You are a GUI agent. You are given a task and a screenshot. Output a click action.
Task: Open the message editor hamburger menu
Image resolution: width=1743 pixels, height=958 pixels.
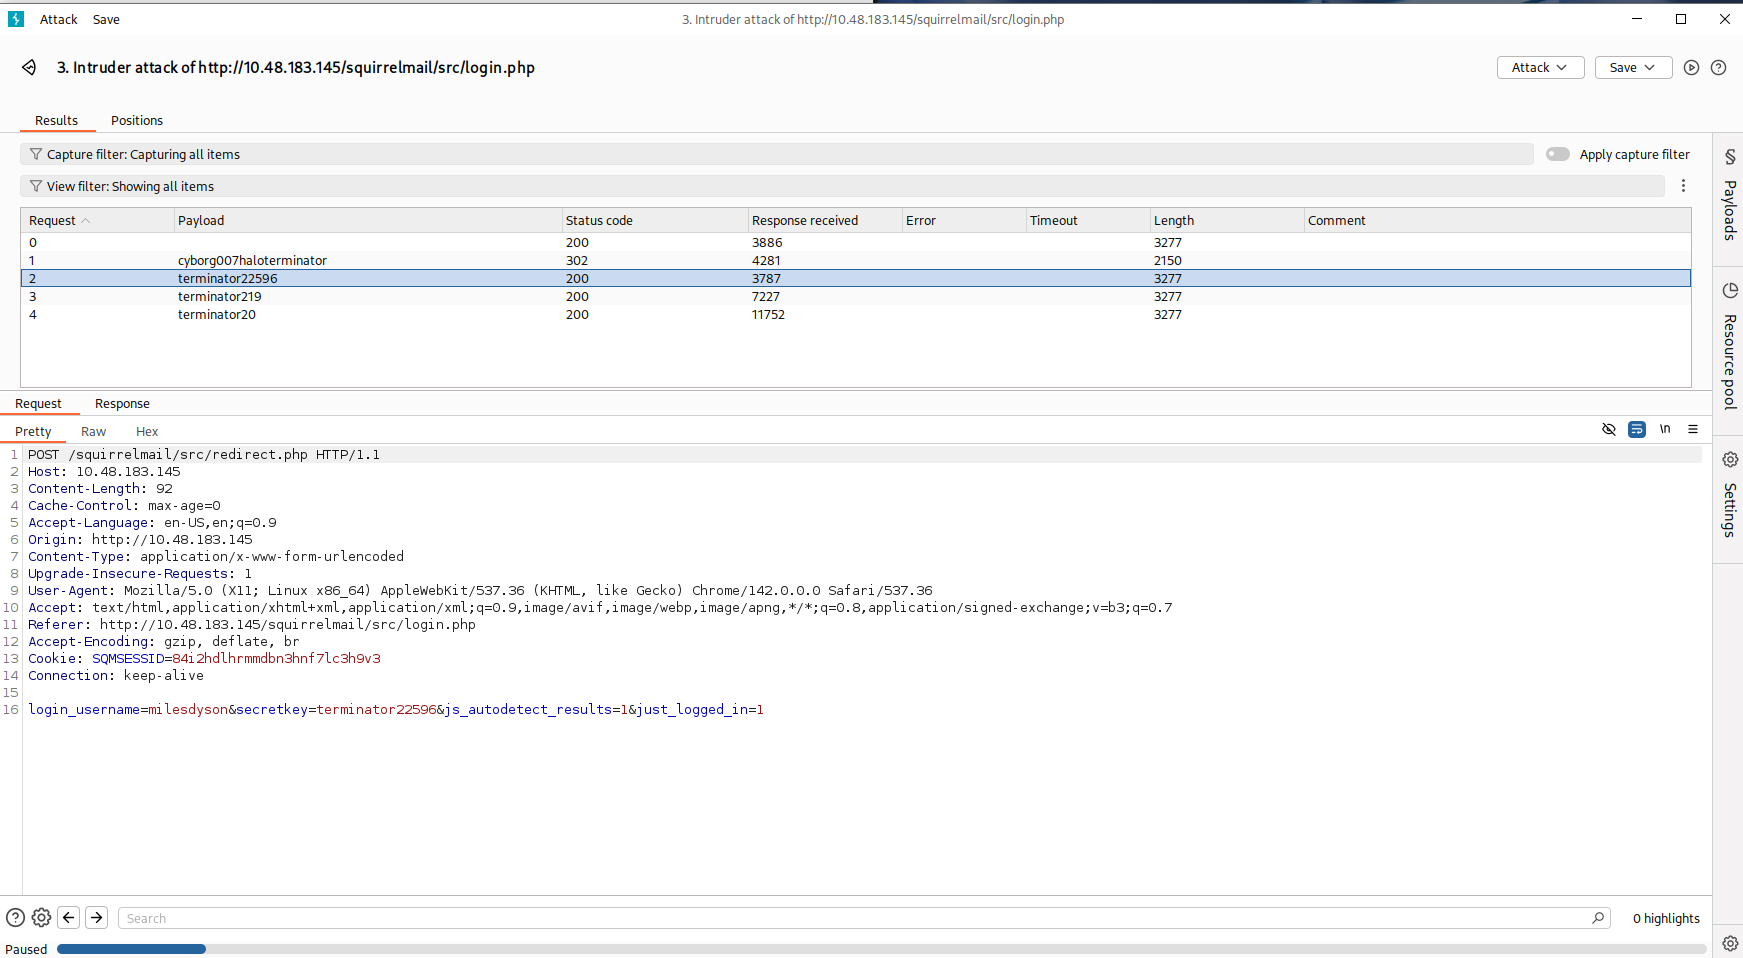coord(1693,429)
